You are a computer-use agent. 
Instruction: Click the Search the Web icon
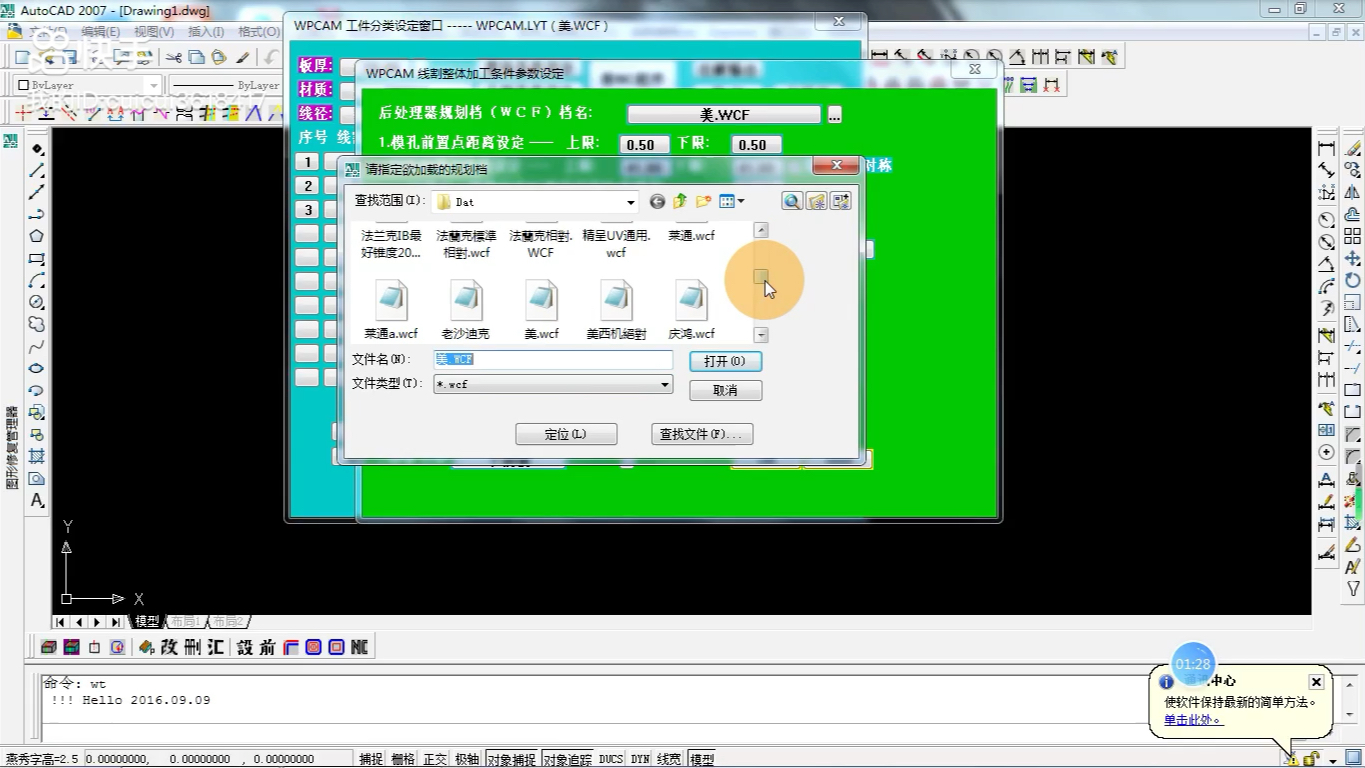[x=792, y=202]
